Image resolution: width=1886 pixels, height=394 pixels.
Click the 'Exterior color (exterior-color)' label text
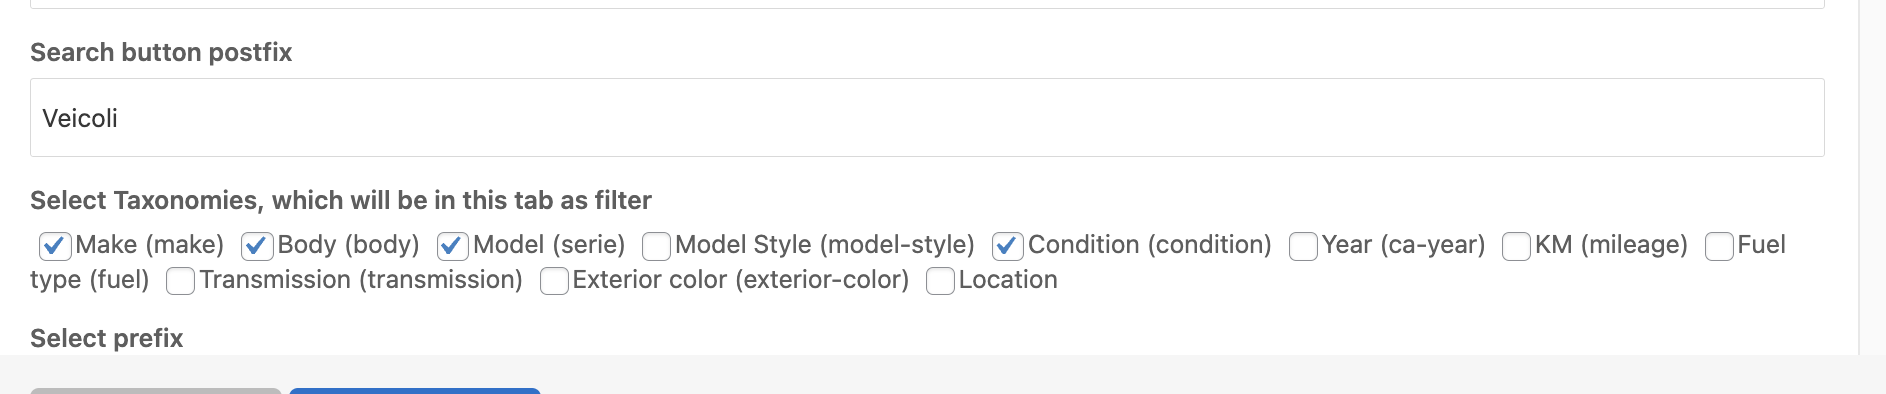[x=741, y=280]
